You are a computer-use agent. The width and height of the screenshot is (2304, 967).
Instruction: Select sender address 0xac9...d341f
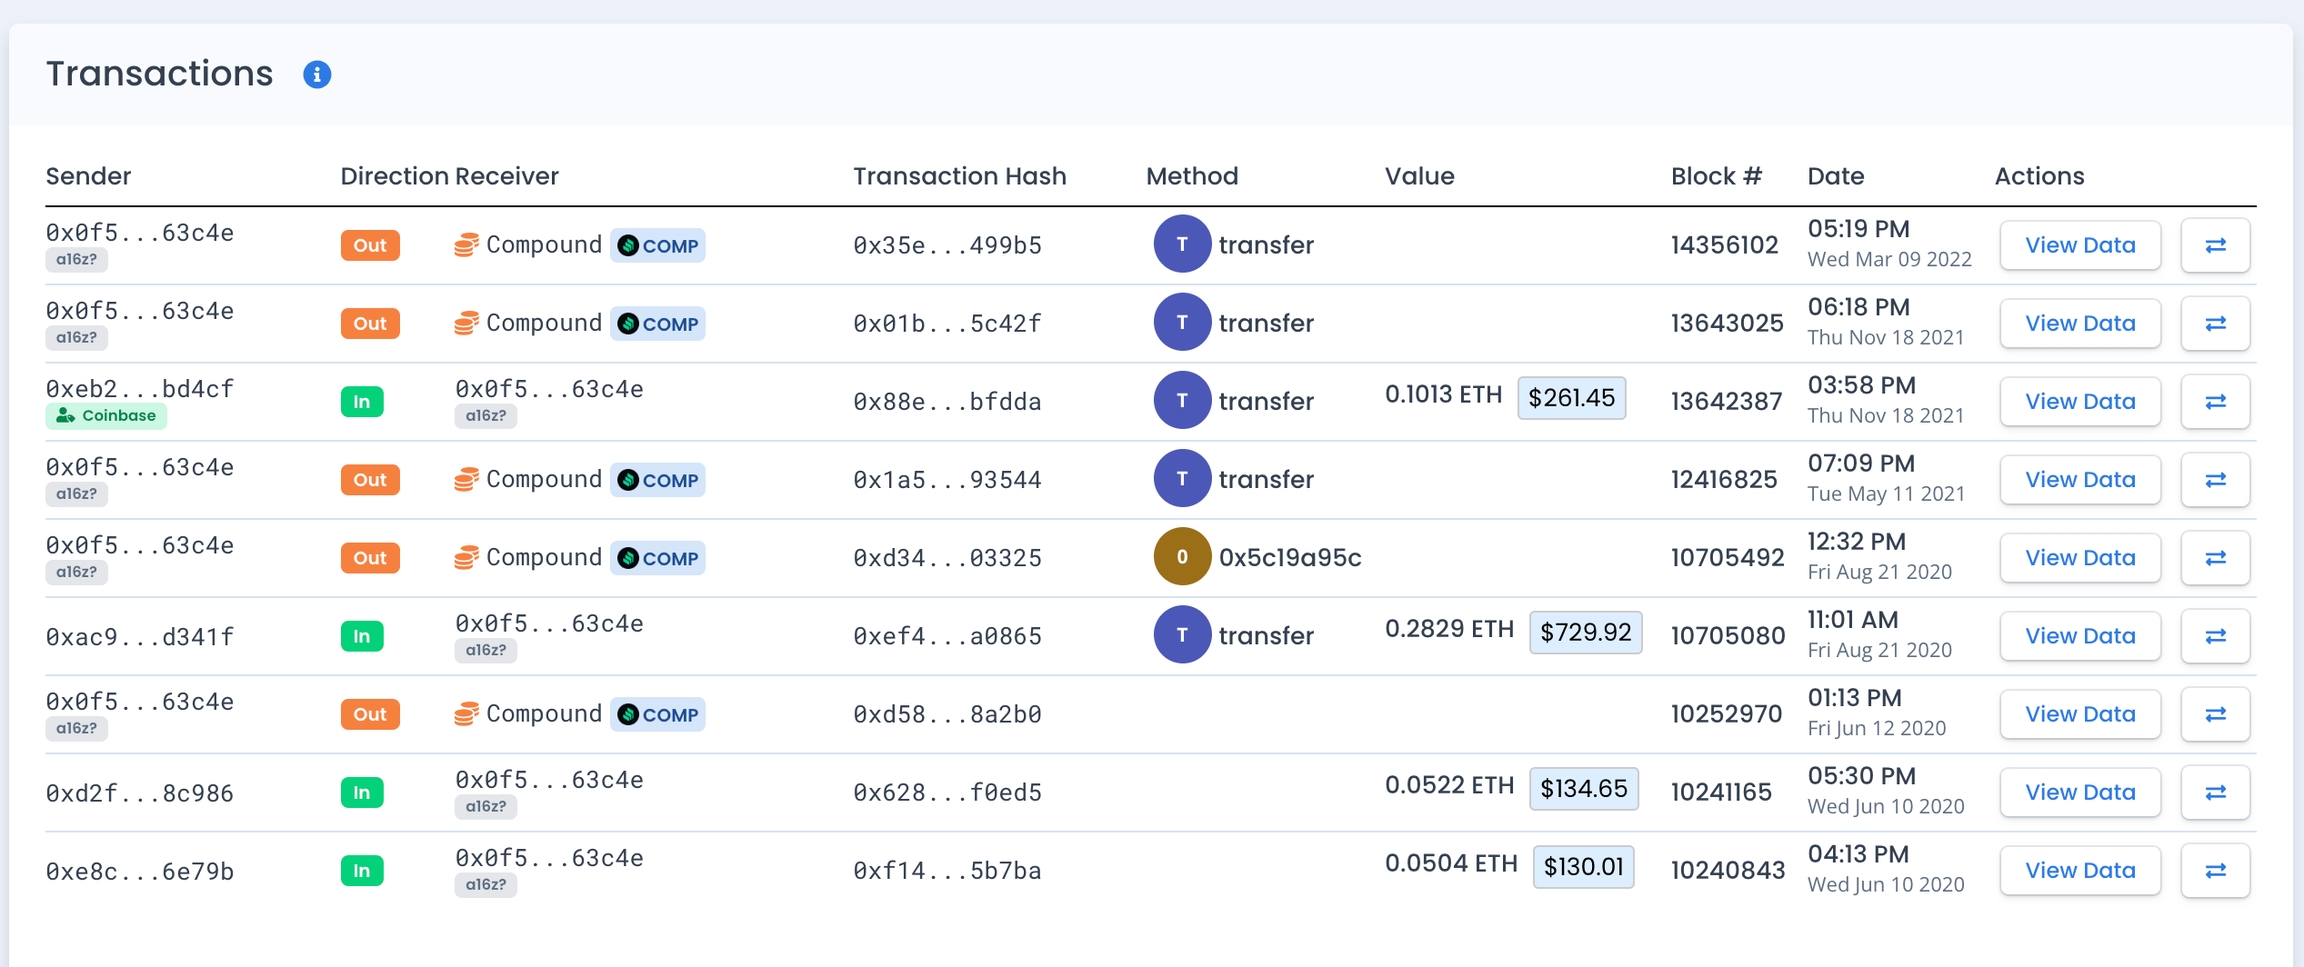coord(140,637)
